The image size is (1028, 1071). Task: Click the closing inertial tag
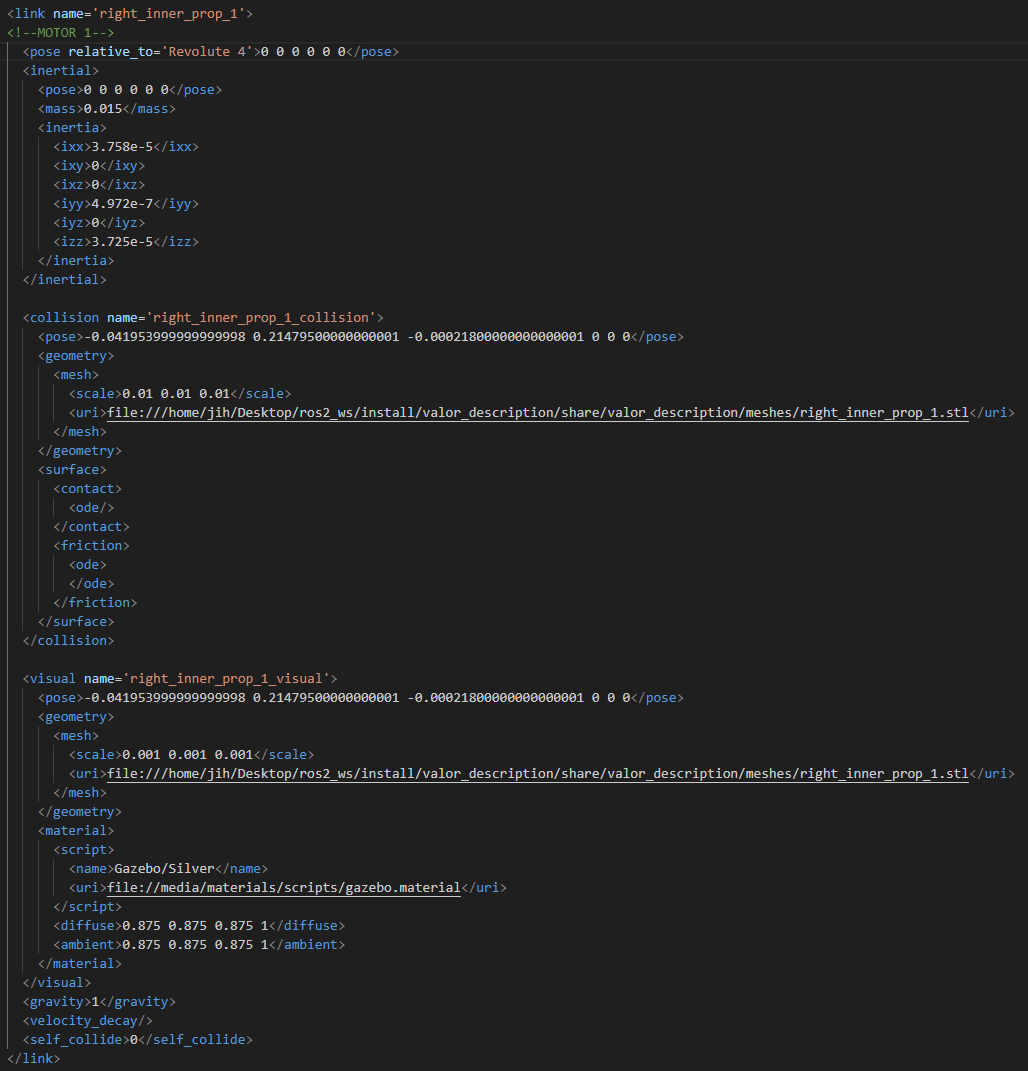64,280
